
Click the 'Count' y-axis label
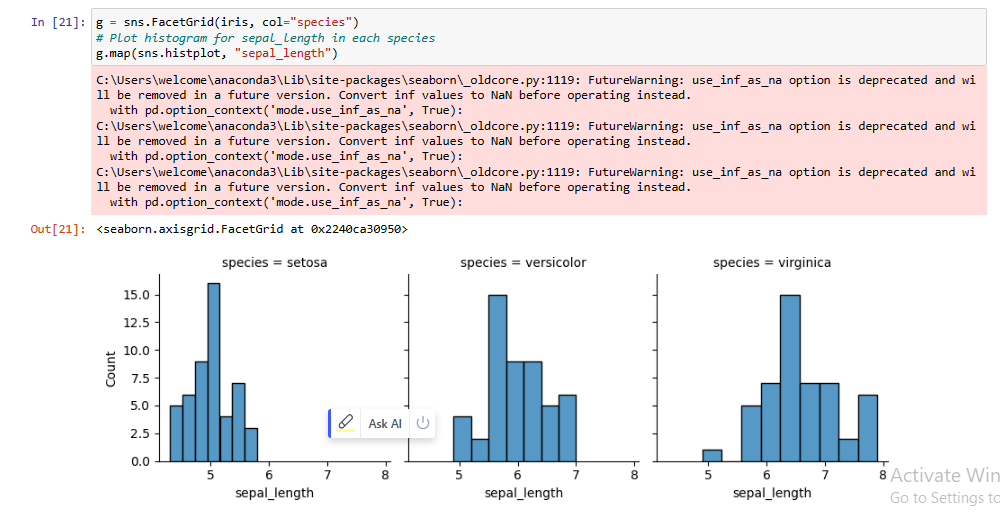click(111, 368)
